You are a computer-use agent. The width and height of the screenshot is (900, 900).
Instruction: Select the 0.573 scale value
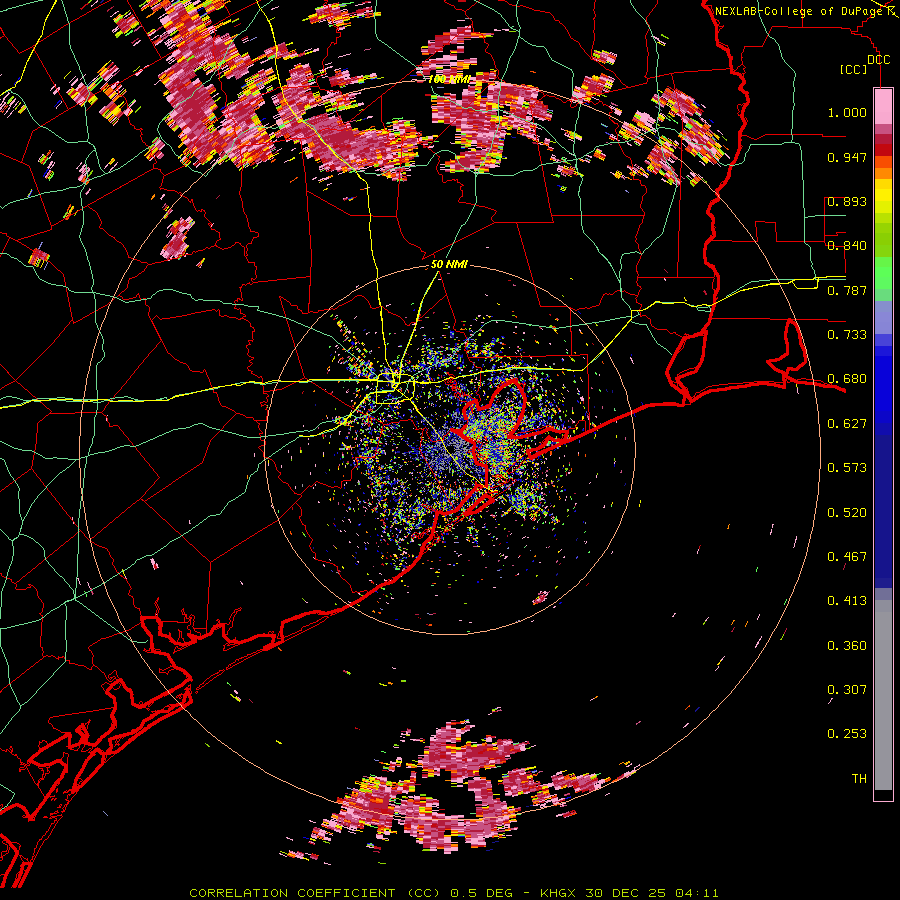(x=847, y=468)
